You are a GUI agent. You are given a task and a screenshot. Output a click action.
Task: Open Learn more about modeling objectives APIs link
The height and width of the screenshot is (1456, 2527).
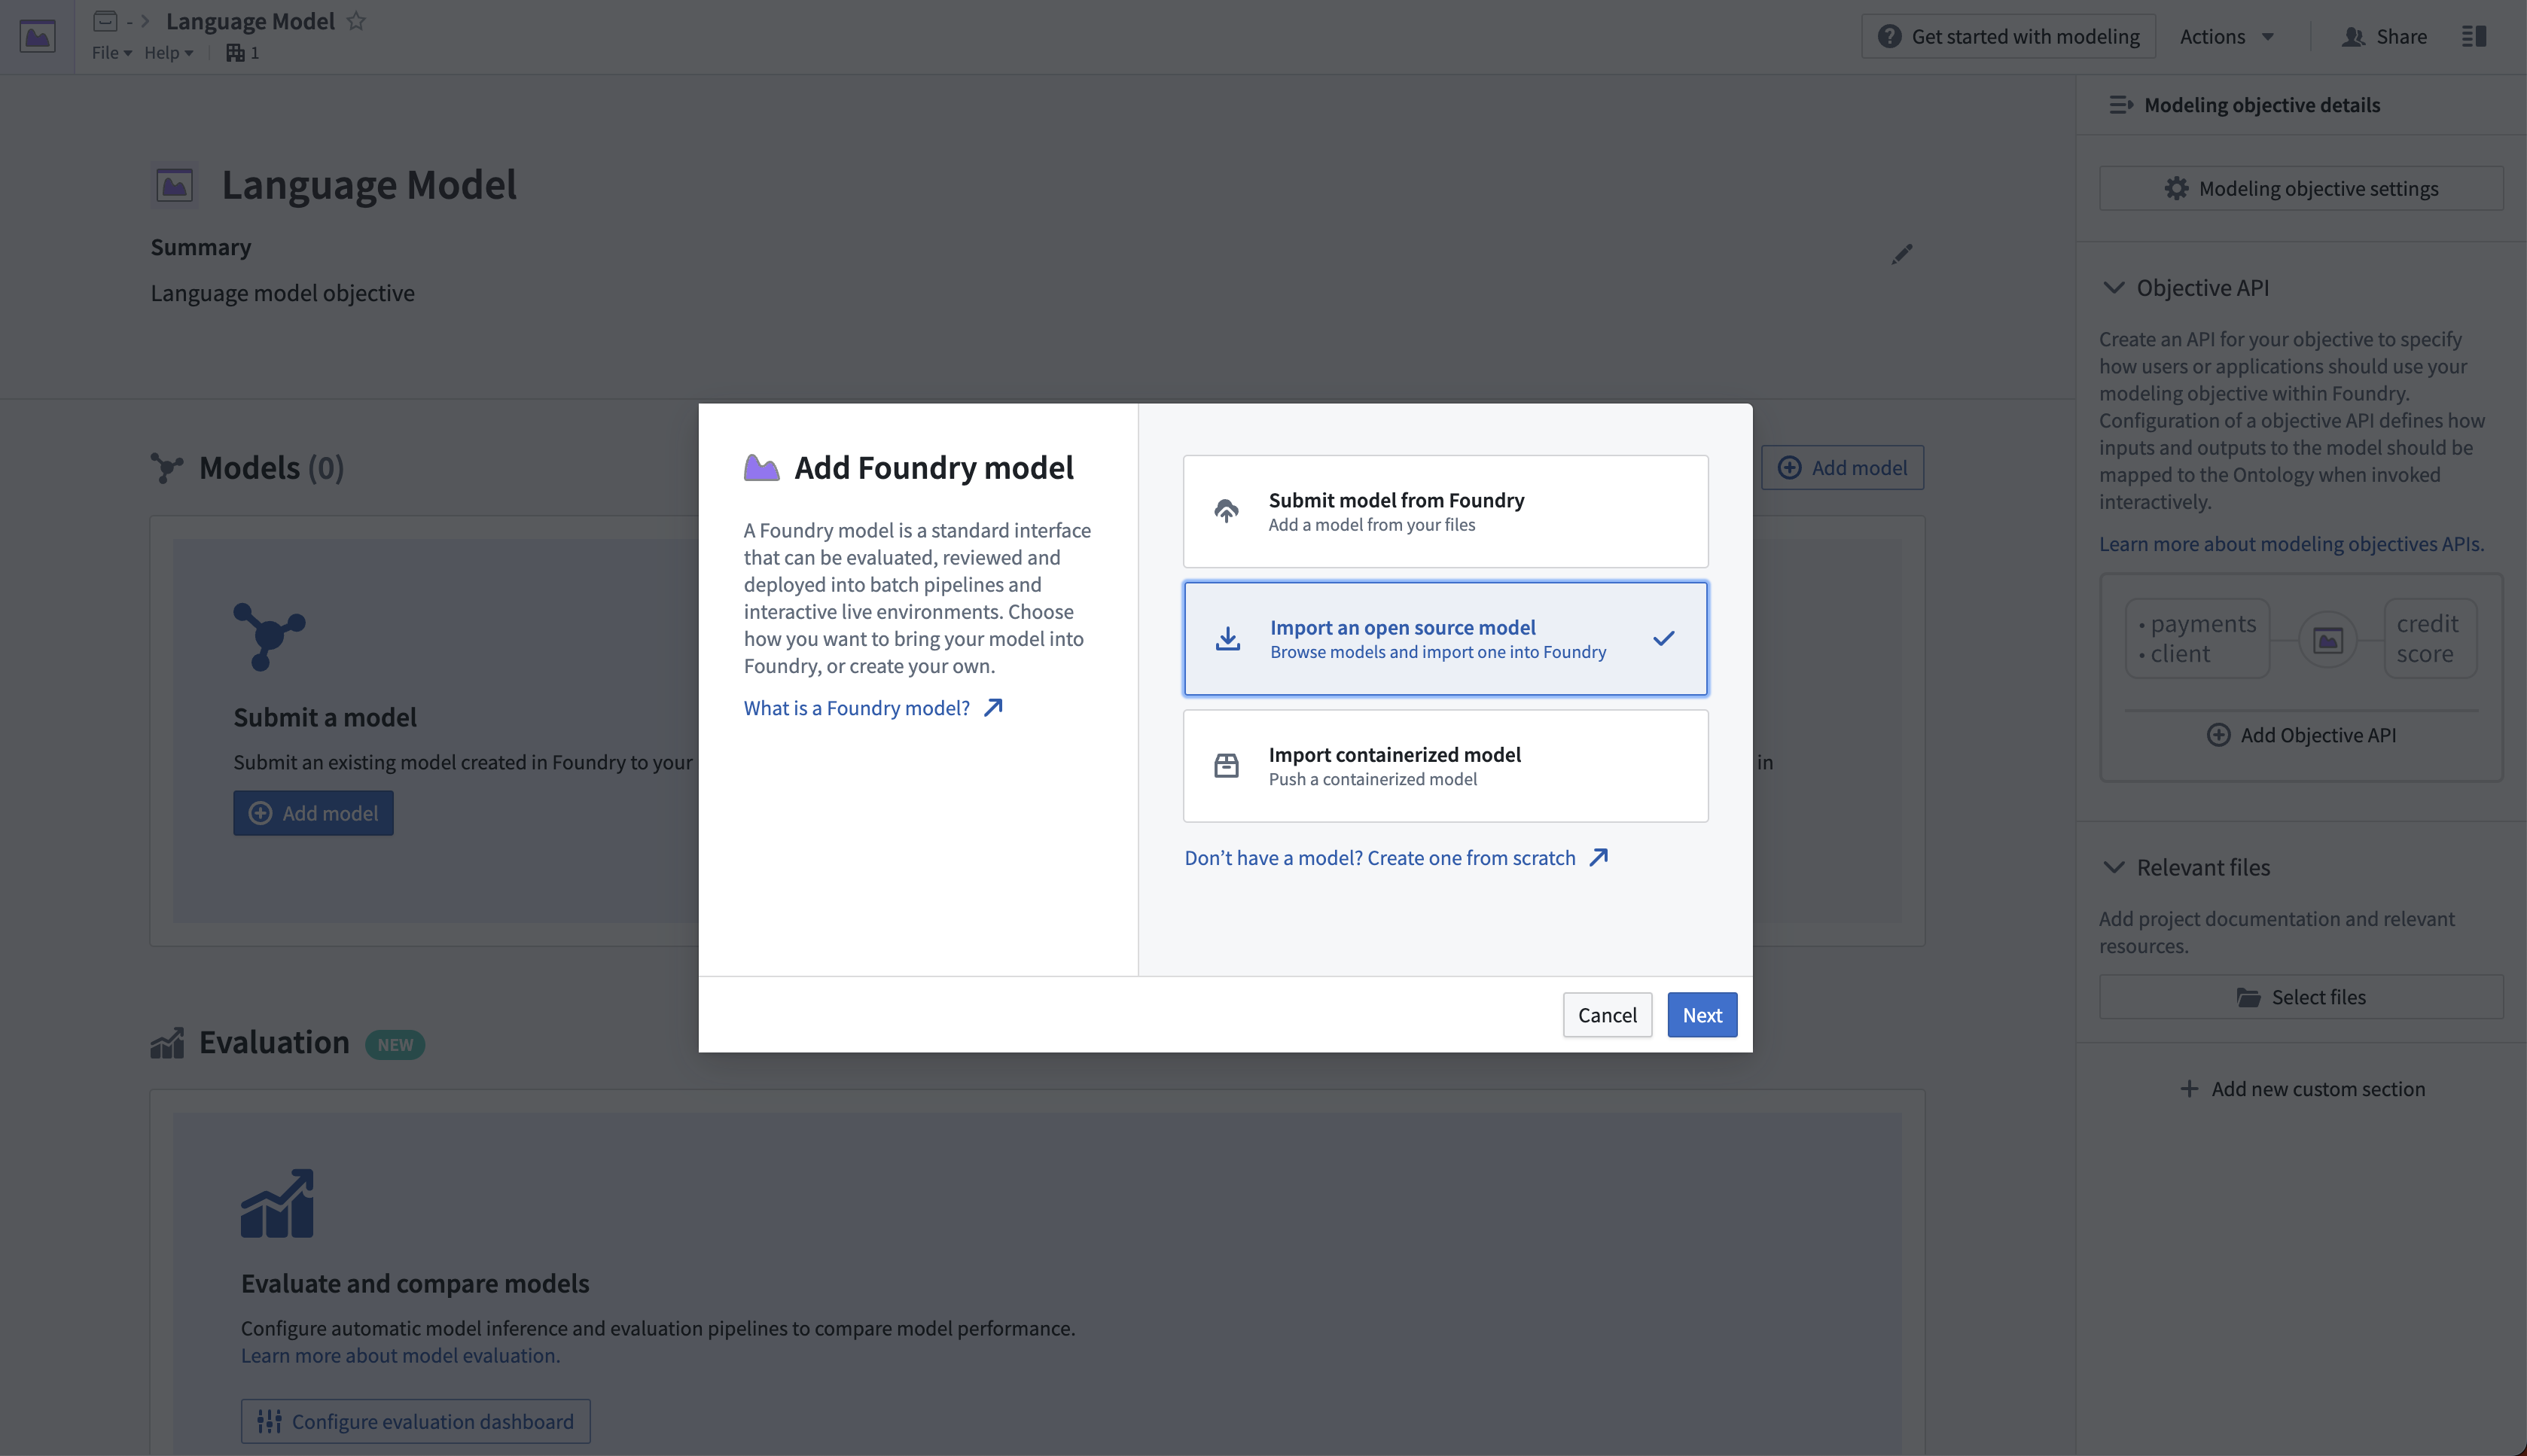[2292, 544]
